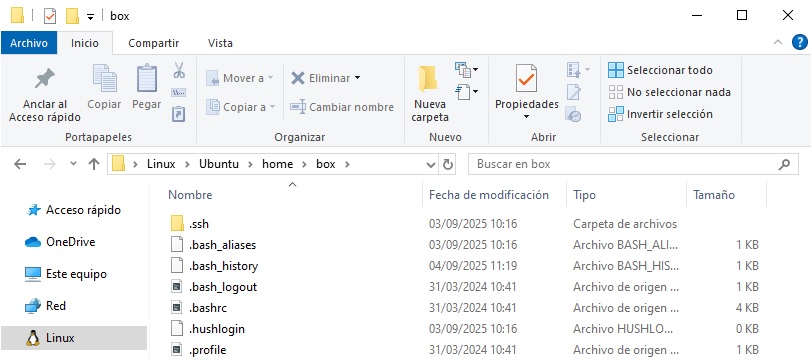This screenshot has height=362, width=812.
Task: Sort by the Fecha de modificación column
Action: tap(488, 195)
